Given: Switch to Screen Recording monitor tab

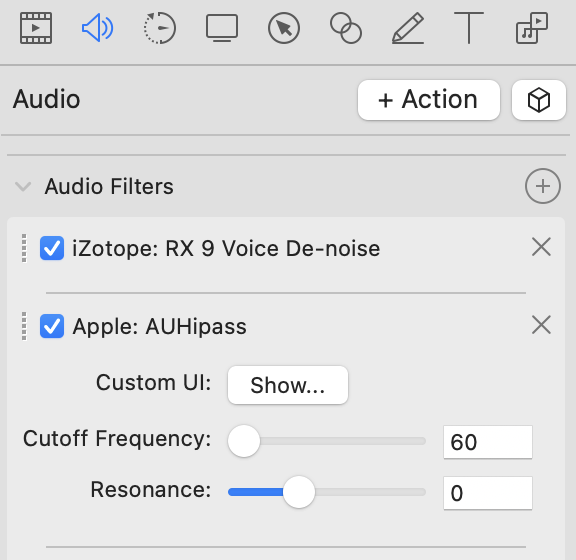Looking at the screenshot, I should [x=222, y=28].
